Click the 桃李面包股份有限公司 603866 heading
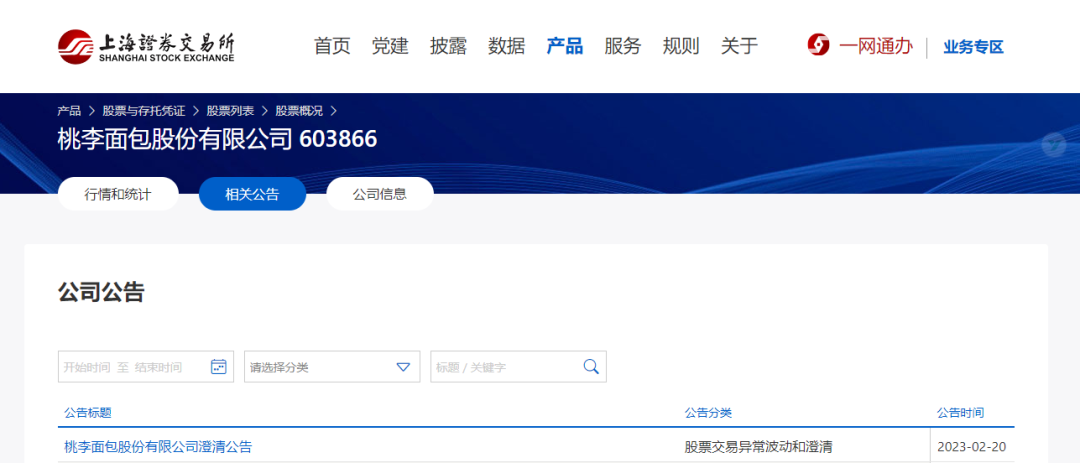This screenshot has width=1080, height=463. pyautogui.click(x=218, y=140)
